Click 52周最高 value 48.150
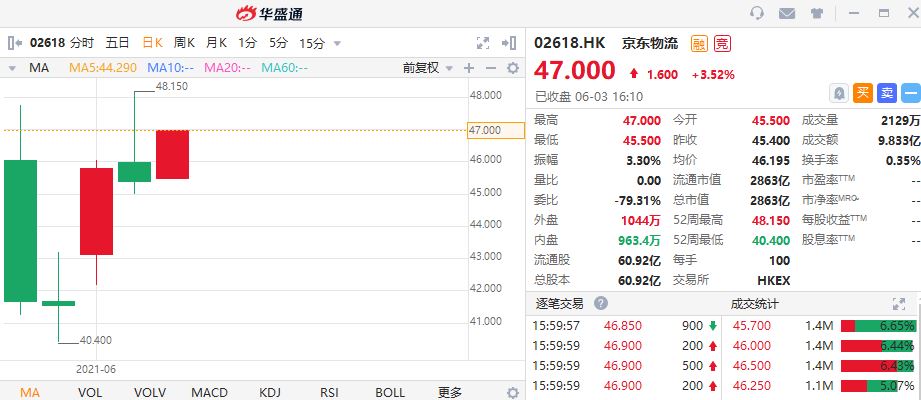Screen dimensions: 921x400 click(771, 220)
